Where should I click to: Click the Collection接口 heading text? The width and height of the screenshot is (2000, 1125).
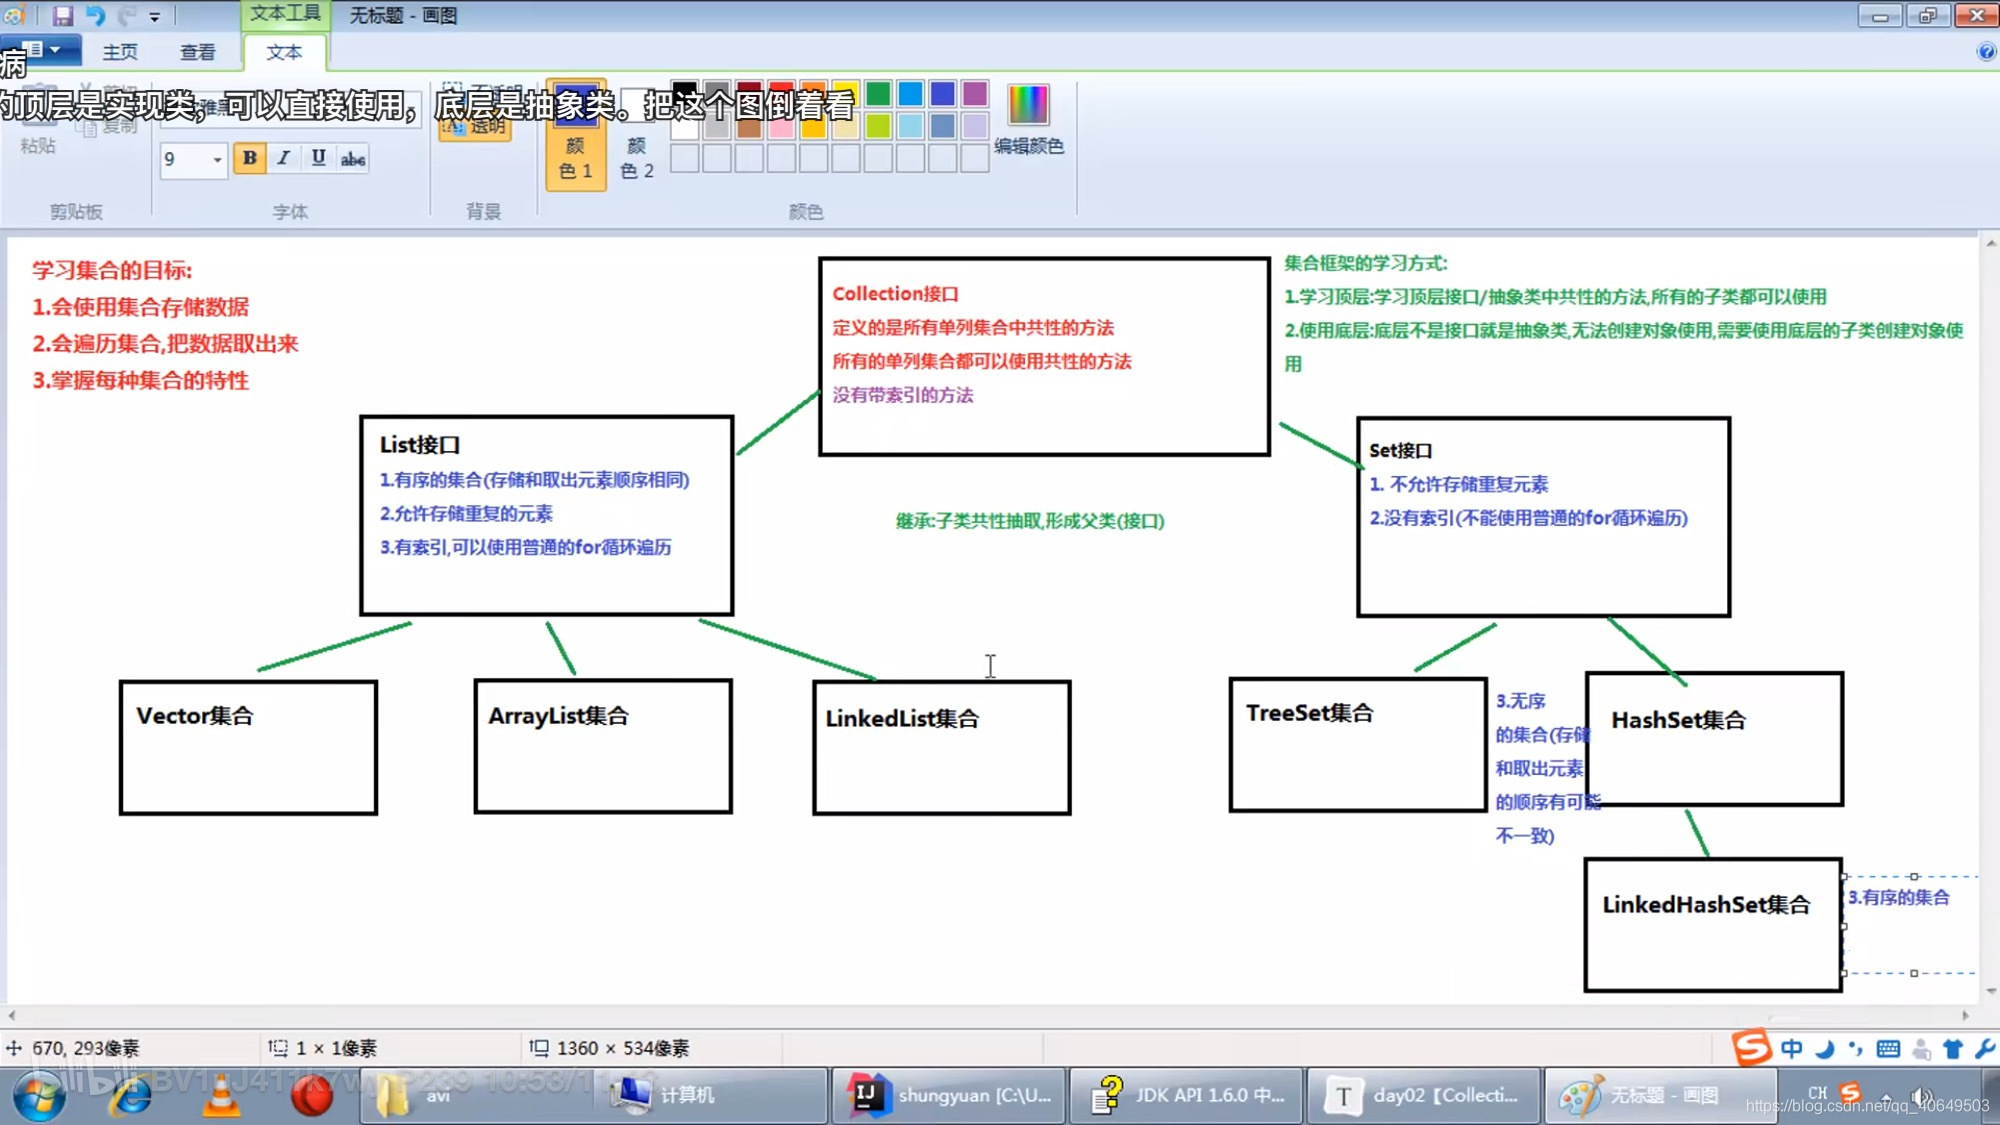click(x=896, y=294)
